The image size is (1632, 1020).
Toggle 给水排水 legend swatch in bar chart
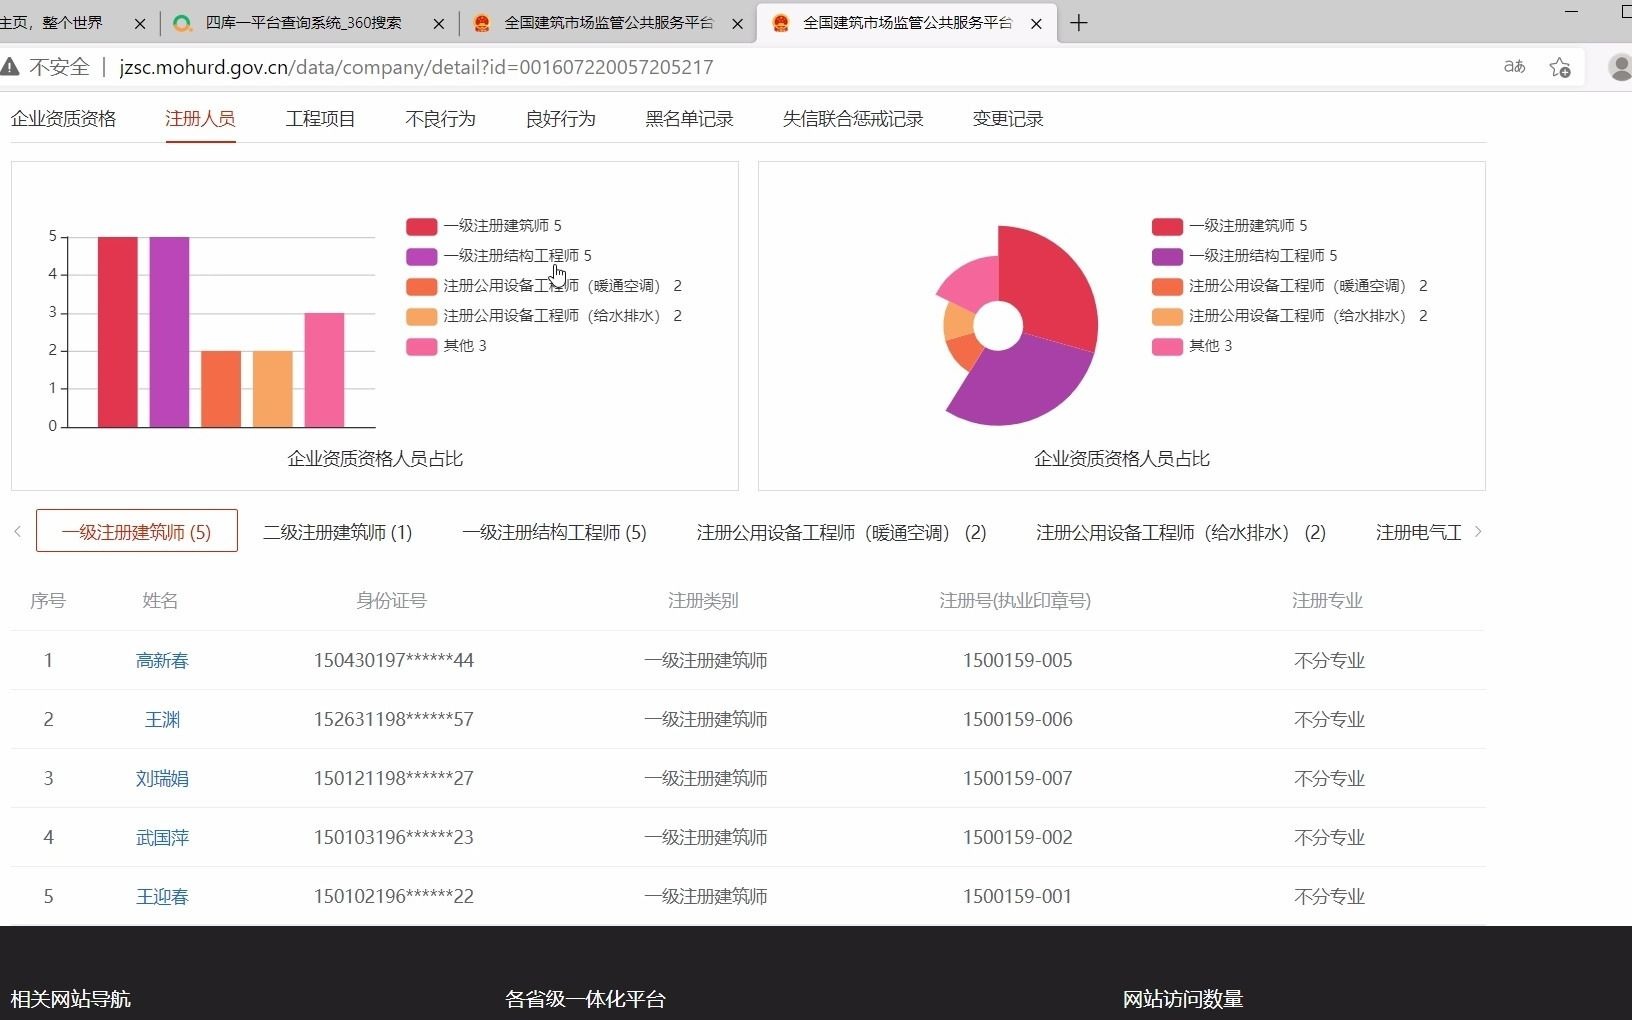[x=421, y=316]
